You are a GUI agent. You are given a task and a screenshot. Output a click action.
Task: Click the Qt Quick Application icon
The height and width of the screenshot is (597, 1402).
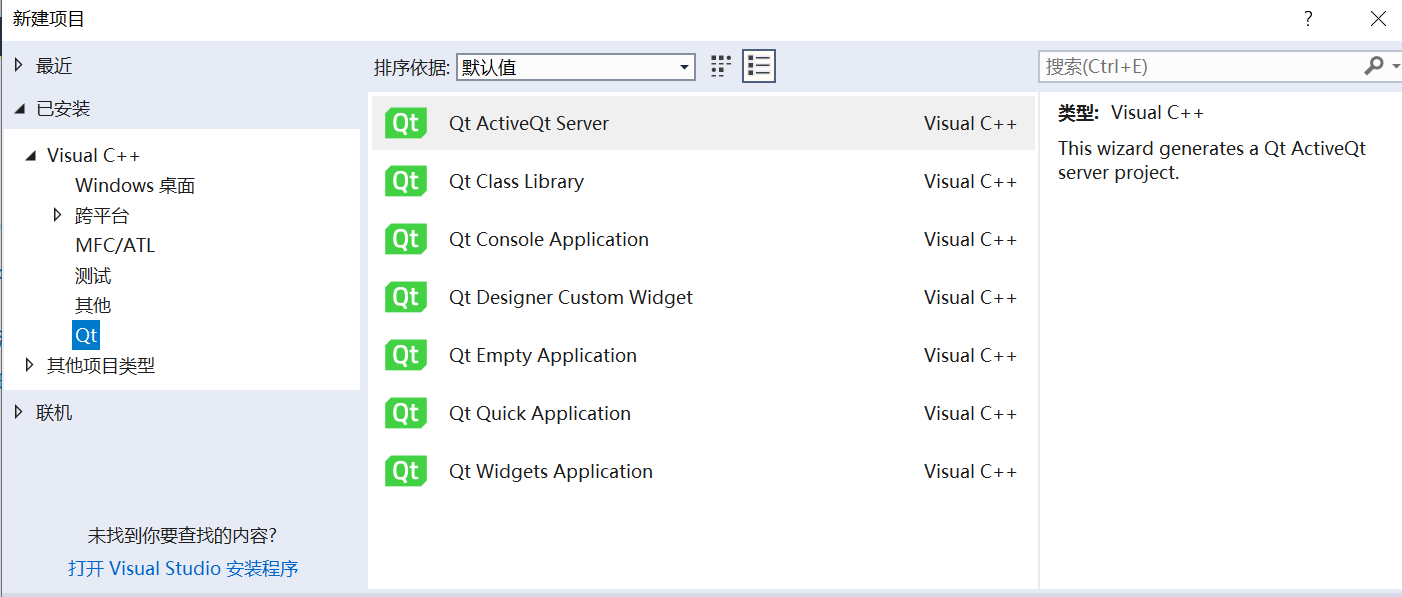(405, 413)
